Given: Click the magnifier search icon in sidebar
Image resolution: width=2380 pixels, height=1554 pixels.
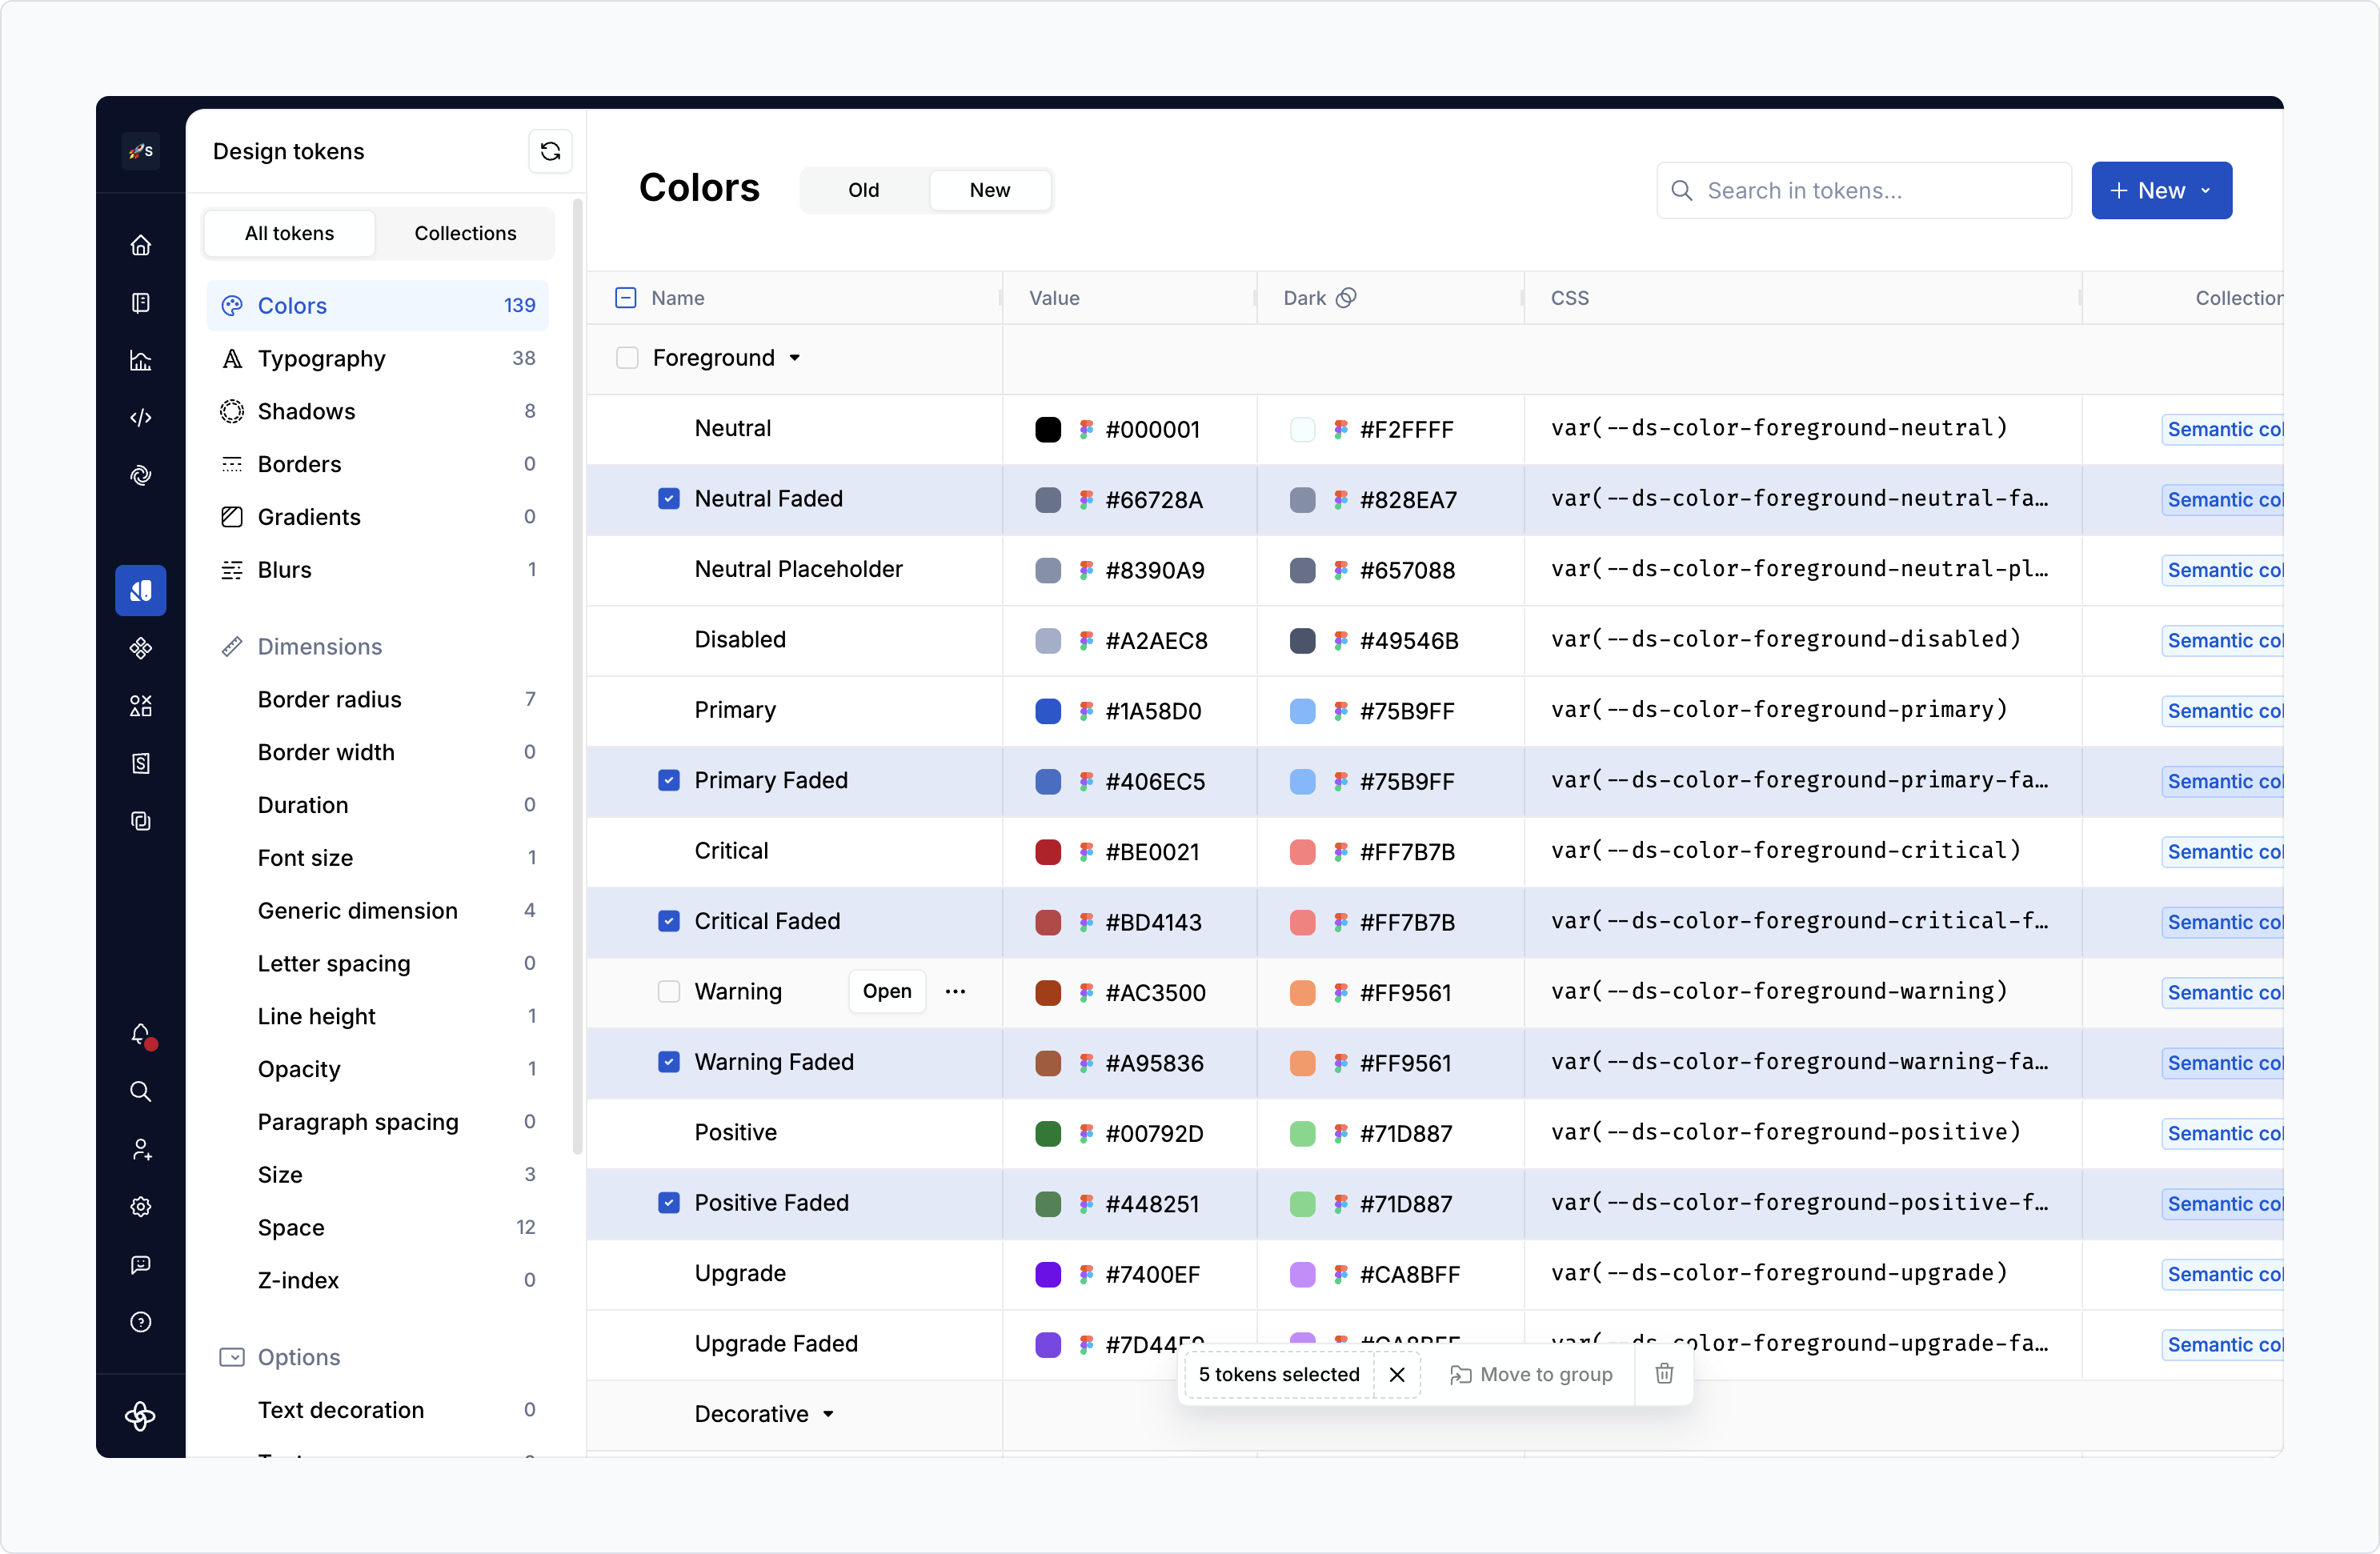Looking at the screenshot, I should tap(141, 1091).
